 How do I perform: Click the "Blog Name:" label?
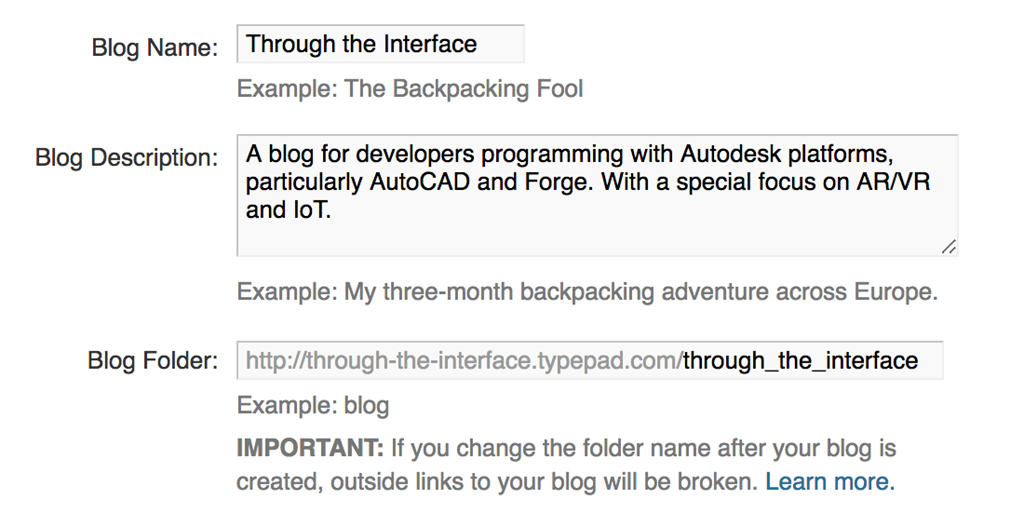[154, 47]
